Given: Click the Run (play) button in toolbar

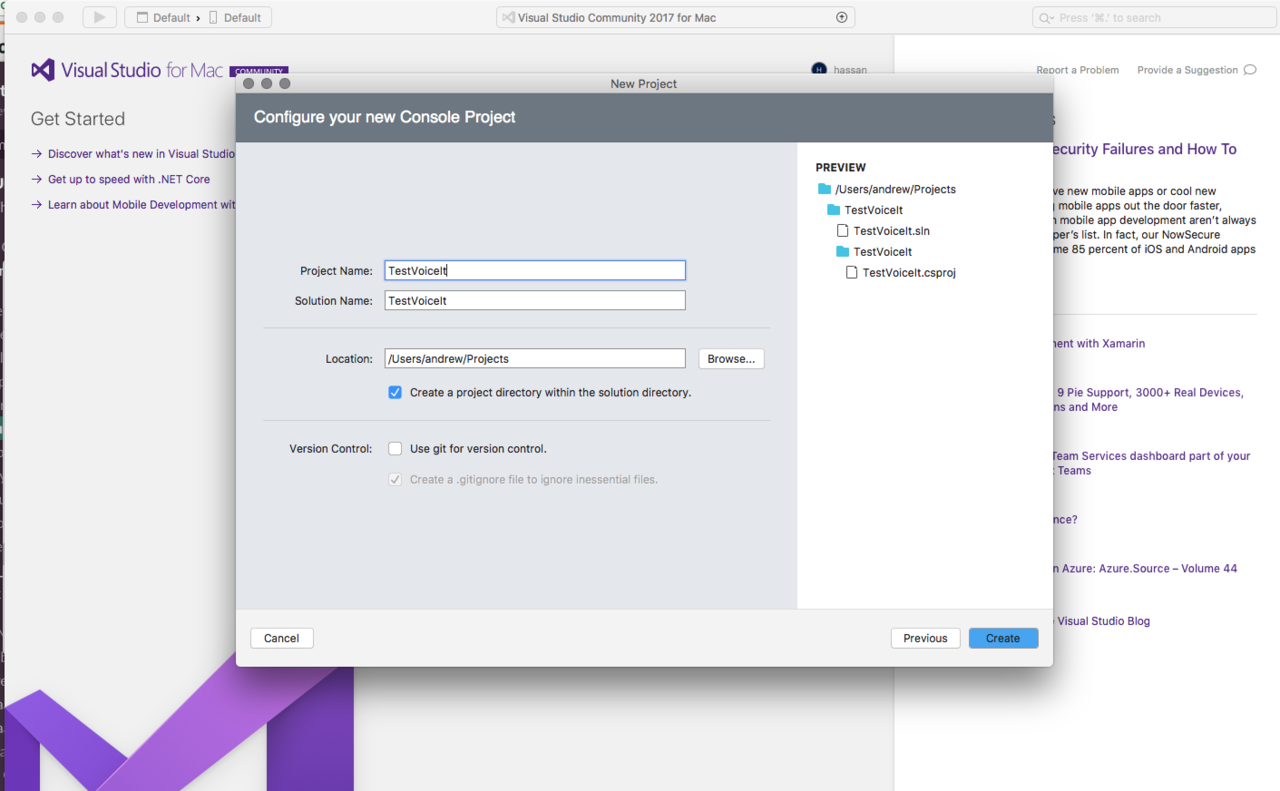Looking at the screenshot, I should pos(99,17).
